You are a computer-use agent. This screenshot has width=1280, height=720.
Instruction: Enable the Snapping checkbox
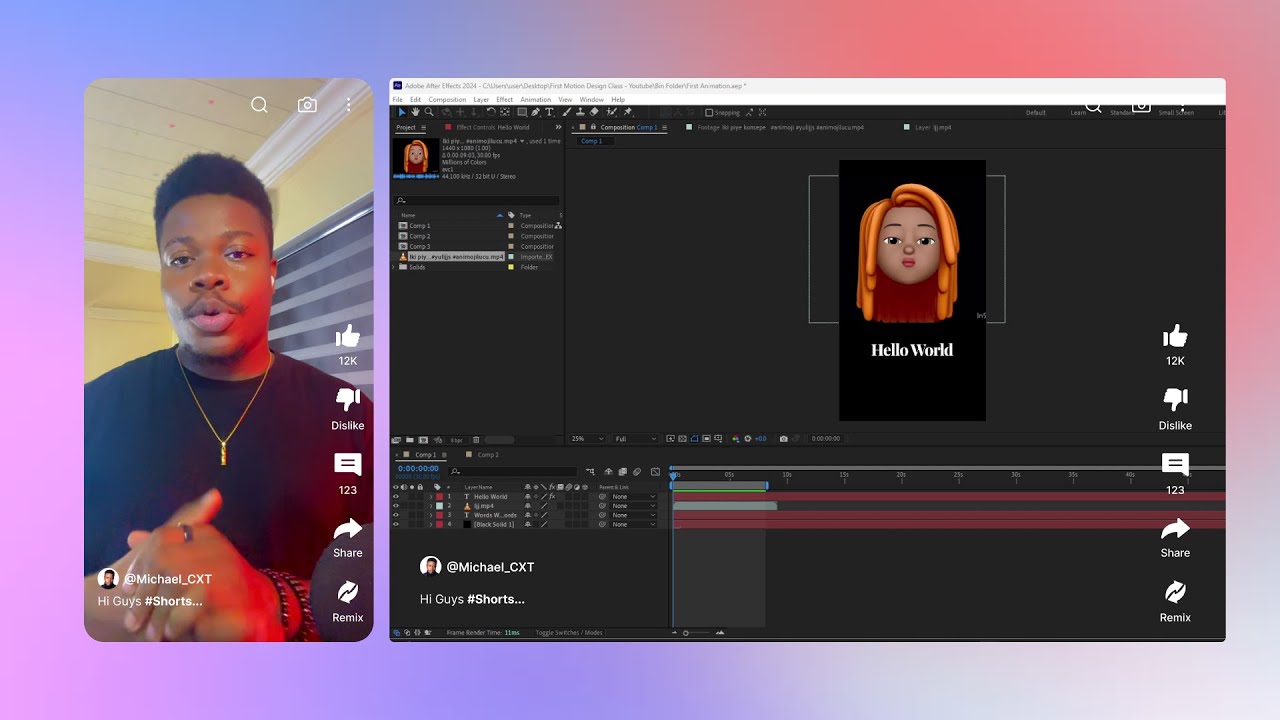click(x=709, y=113)
